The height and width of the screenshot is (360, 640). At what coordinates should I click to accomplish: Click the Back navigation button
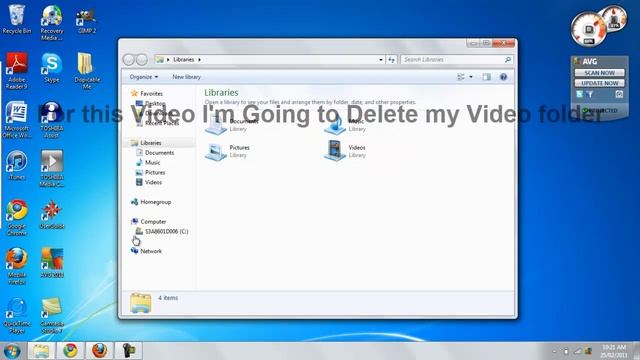129,60
